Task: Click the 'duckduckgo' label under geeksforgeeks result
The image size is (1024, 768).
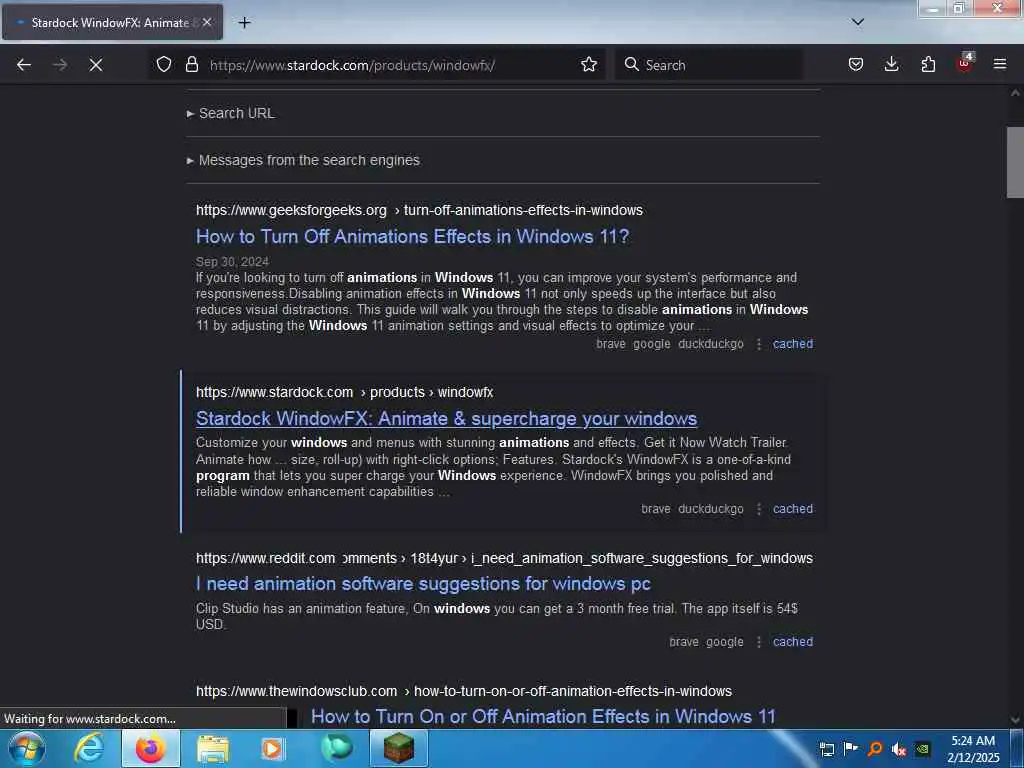Action: pyautogui.click(x=711, y=344)
